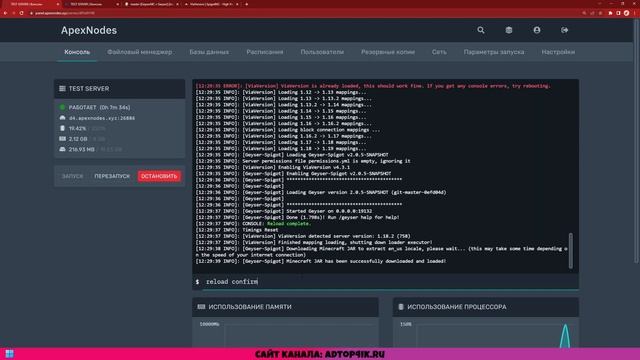Click the console vertical scrollbar

click(x=571, y=251)
